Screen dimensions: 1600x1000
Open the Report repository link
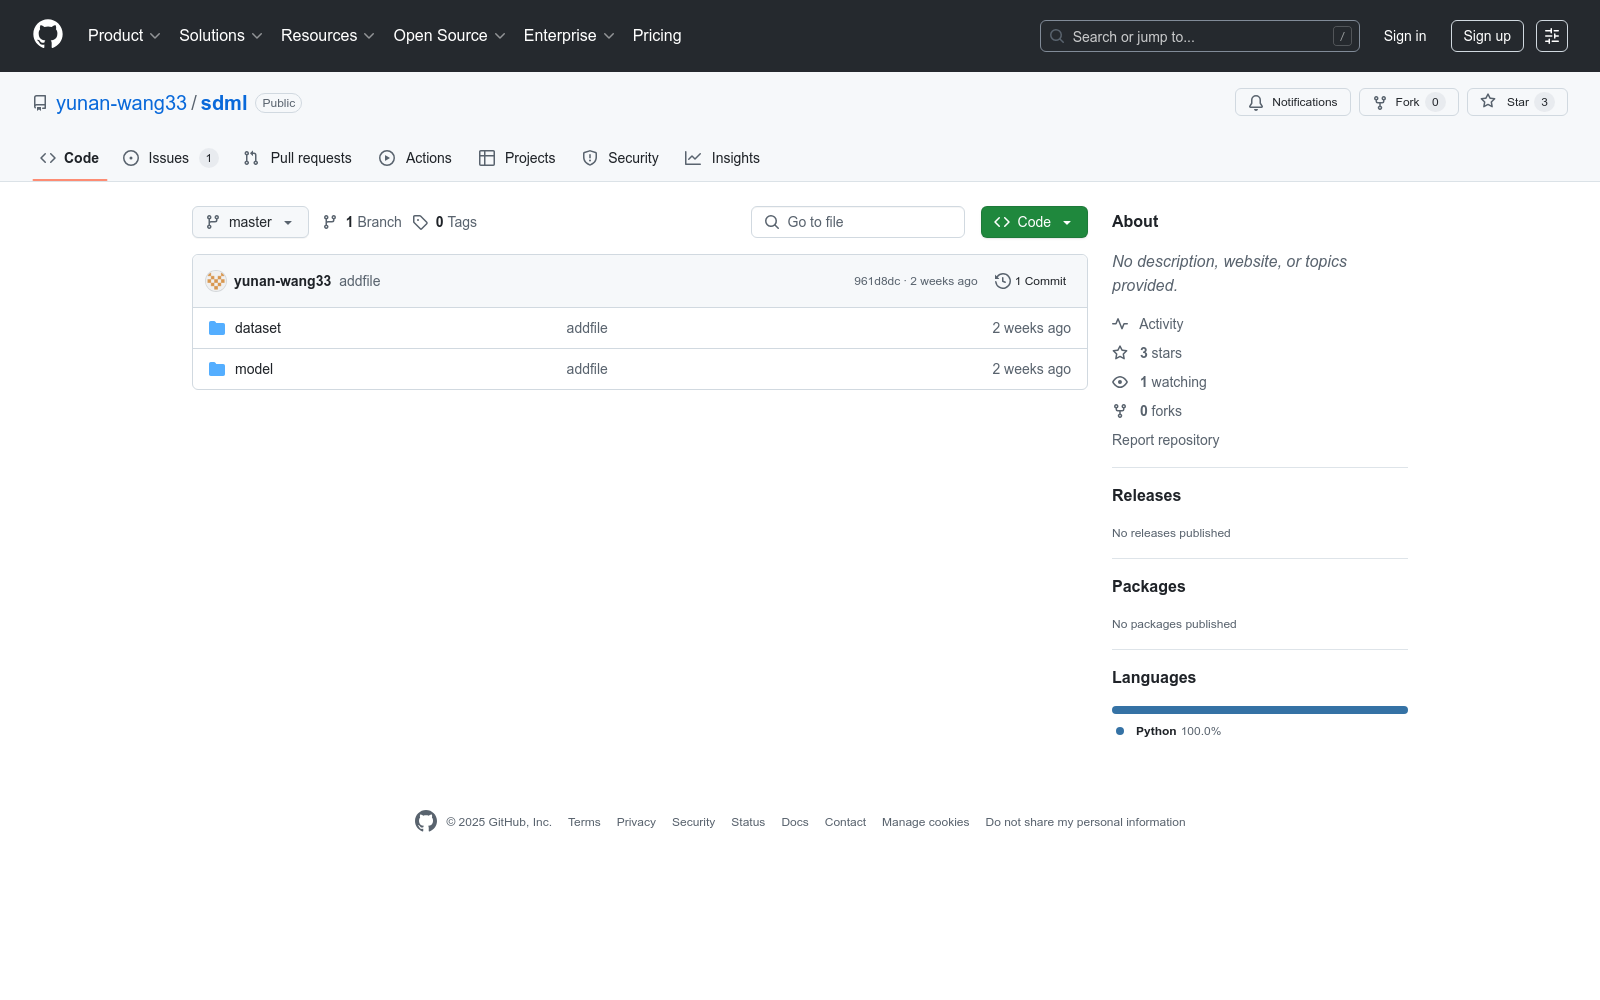point(1165,440)
